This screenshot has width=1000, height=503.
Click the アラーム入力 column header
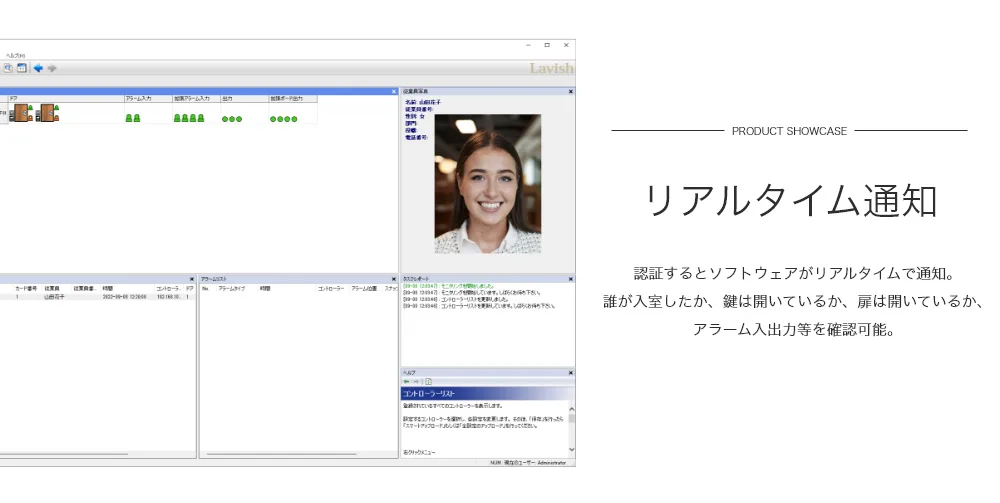(149, 99)
